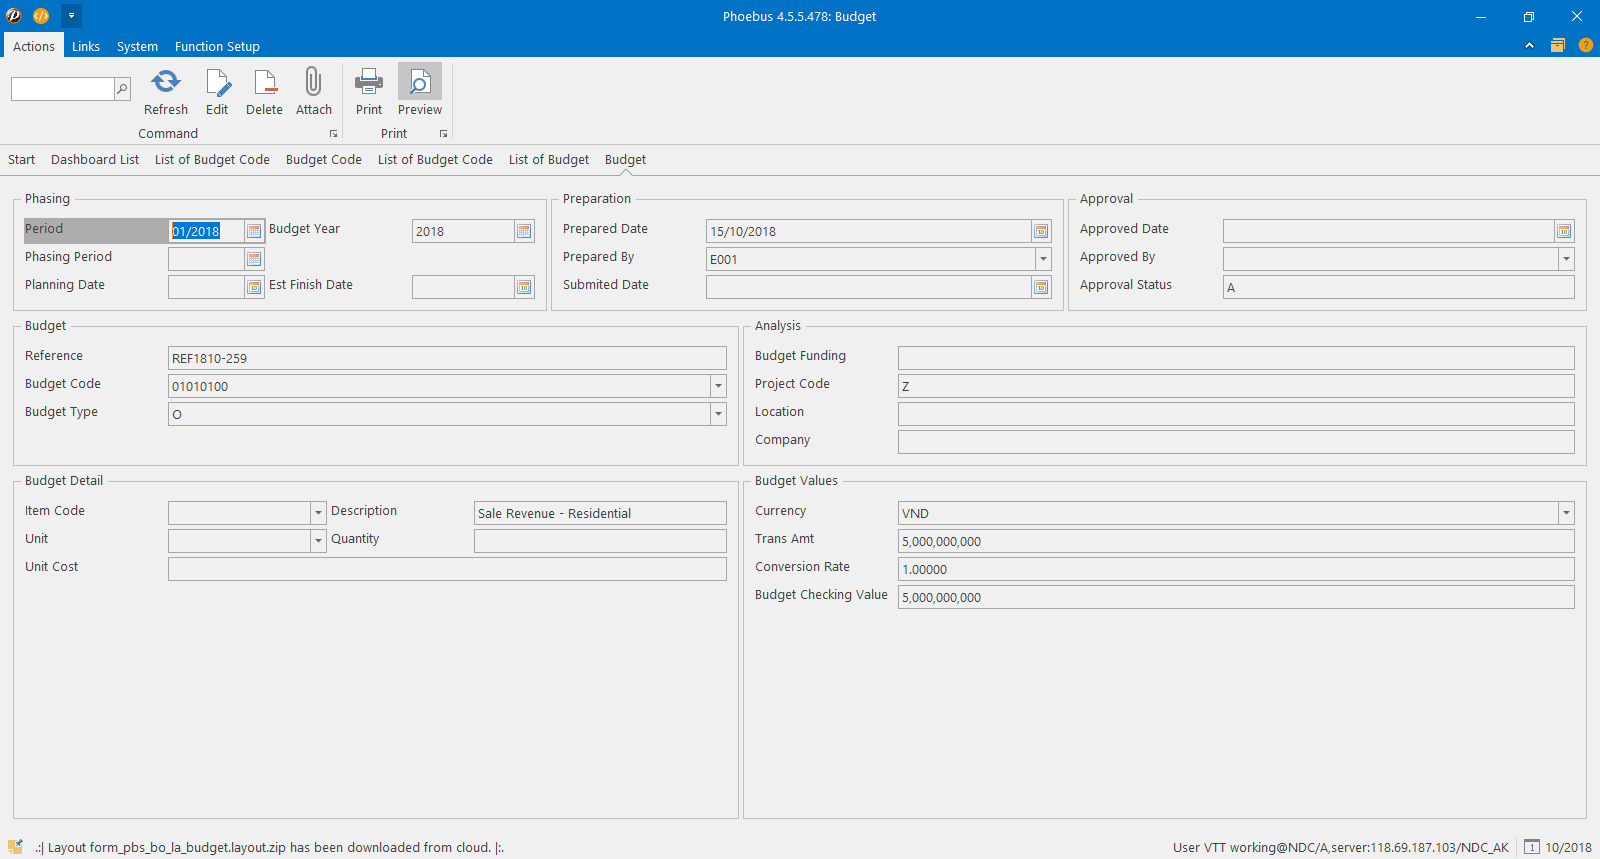The height and width of the screenshot is (859, 1600).
Task: Open the Budget Year calendar picker
Action: (524, 231)
